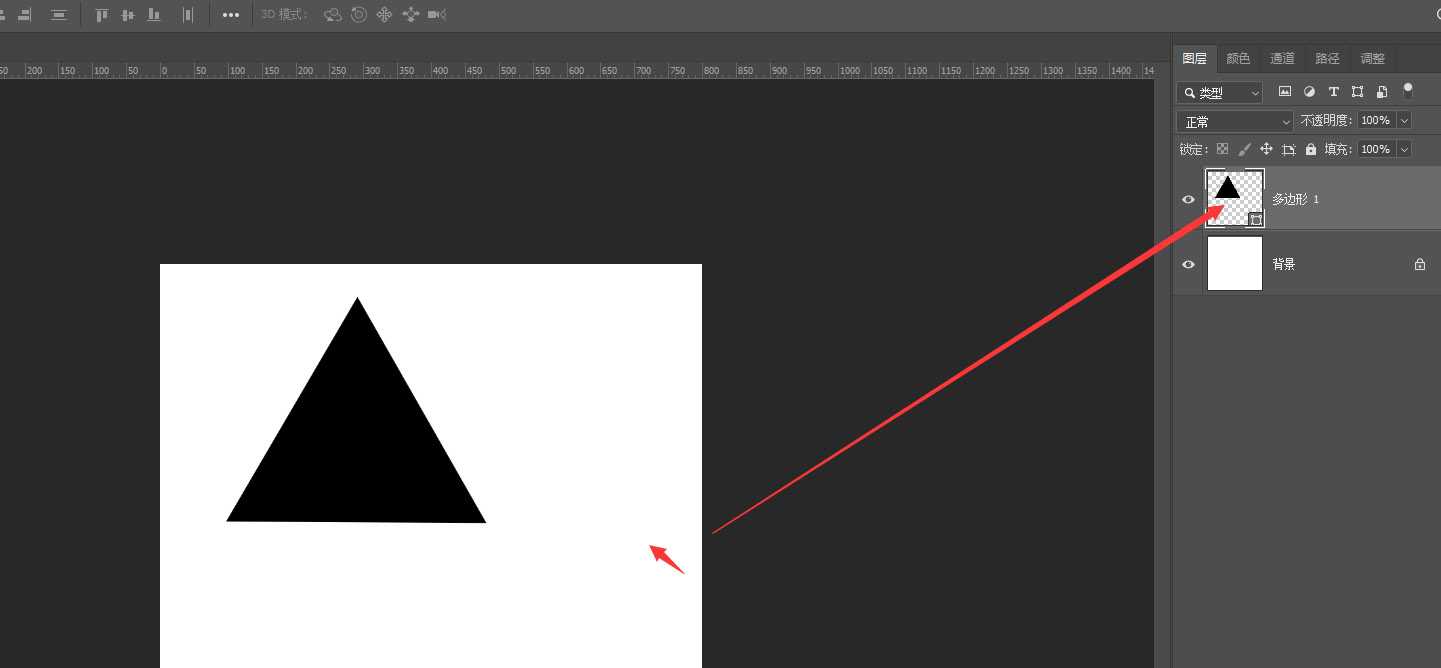Click the adjustment layer filter icon
The width and height of the screenshot is (1441, 668).
point(1309,92)
